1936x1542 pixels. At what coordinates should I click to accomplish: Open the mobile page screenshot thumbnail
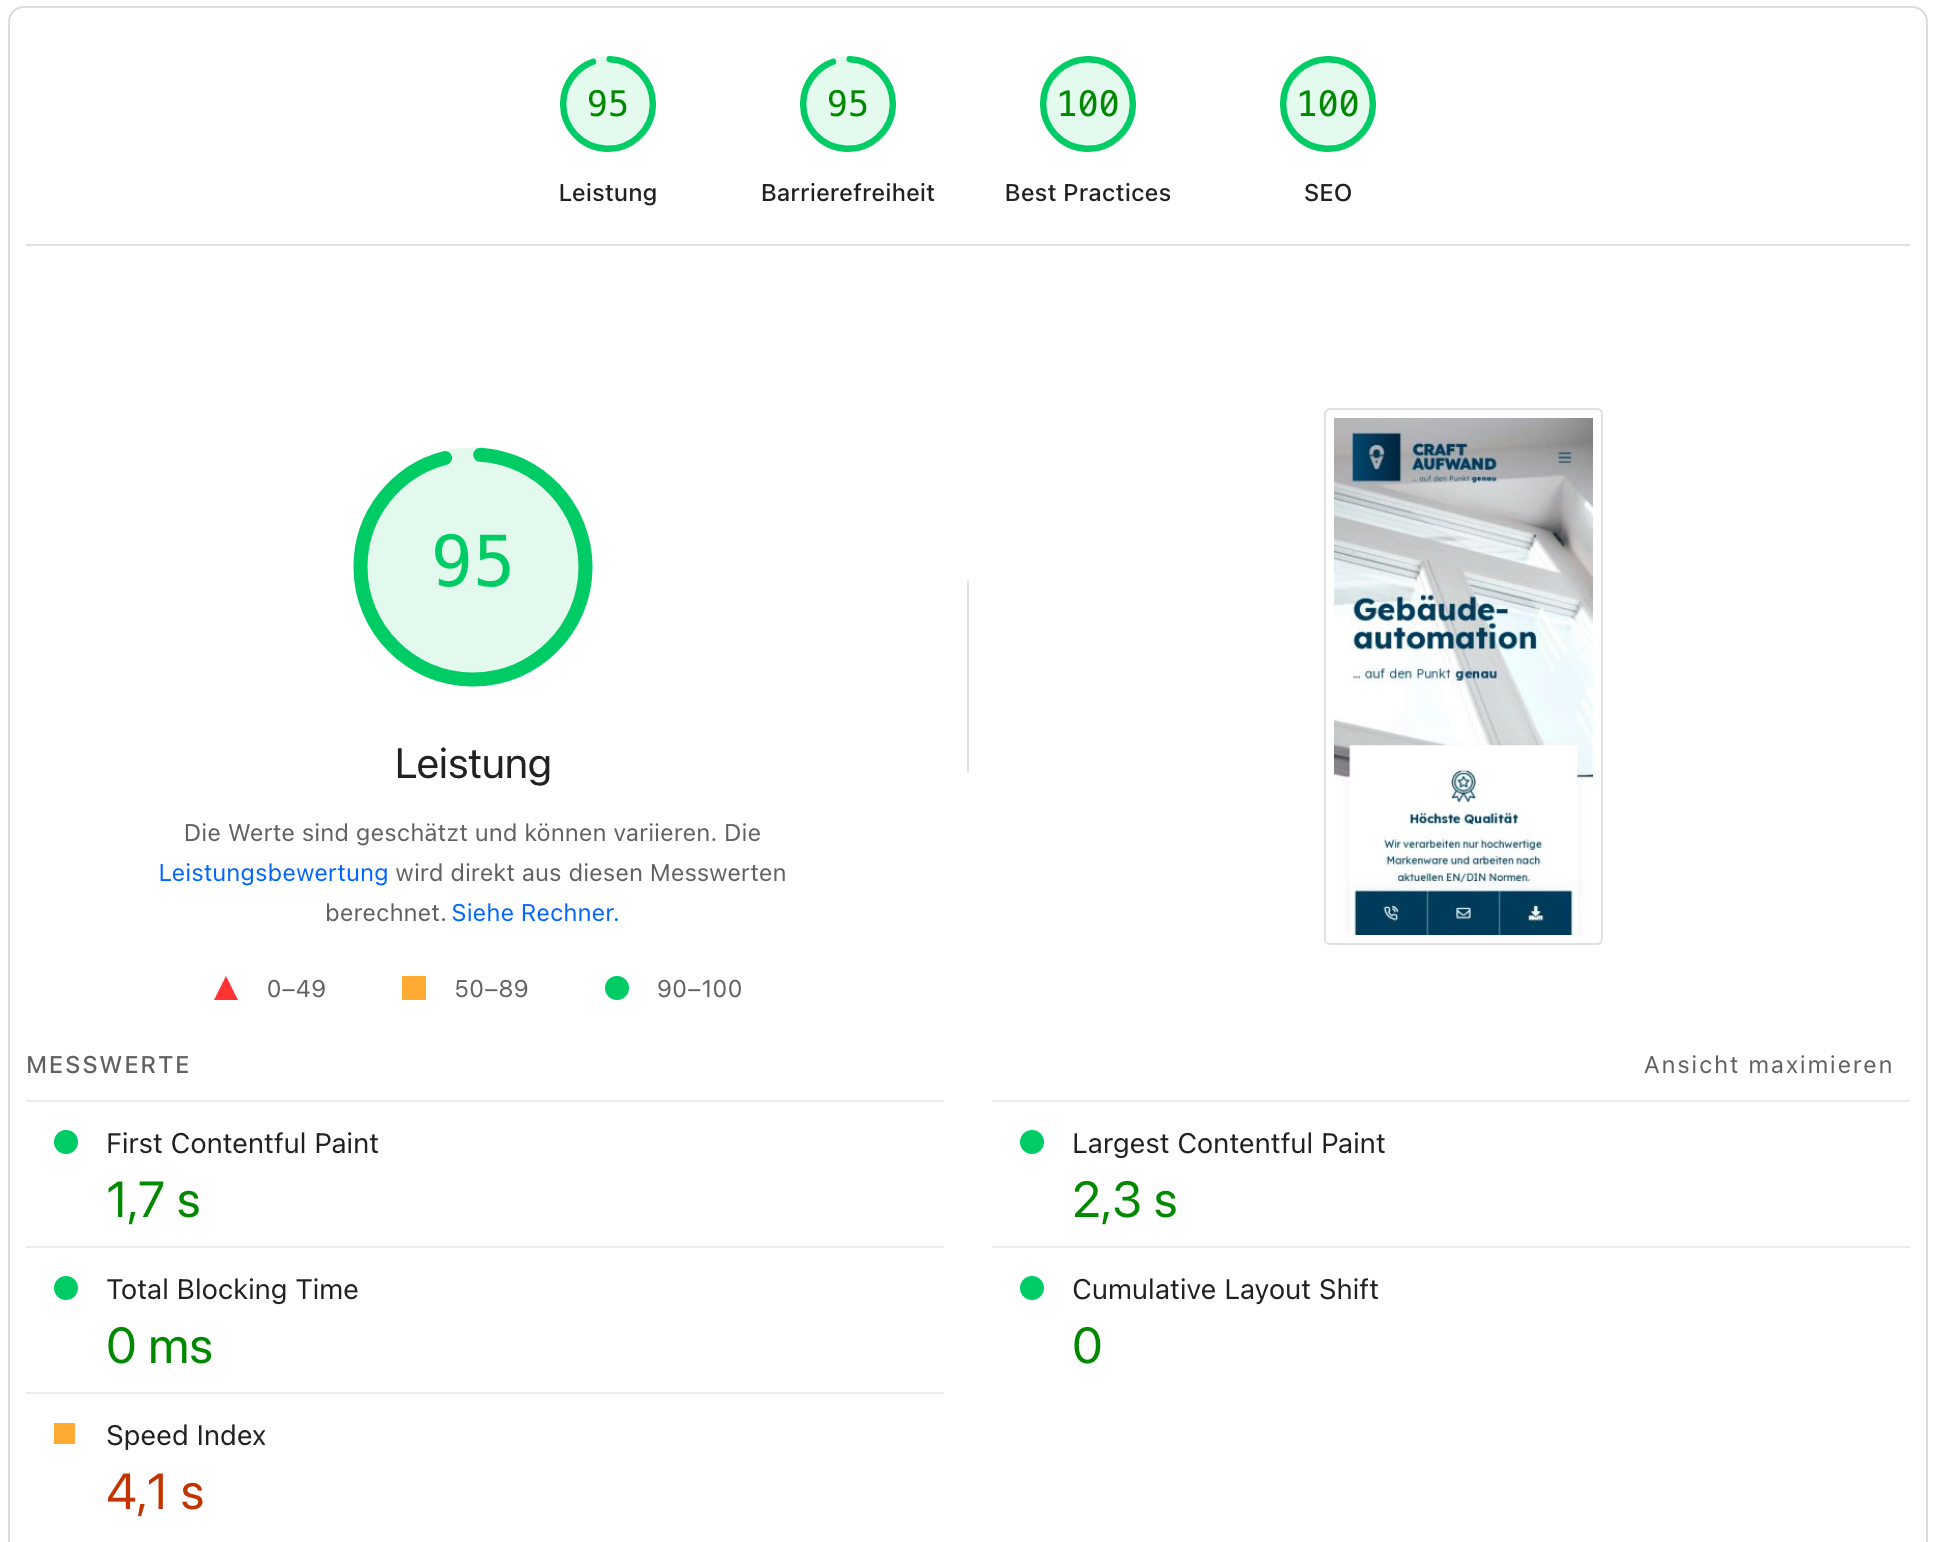[x=1463, y=676]
